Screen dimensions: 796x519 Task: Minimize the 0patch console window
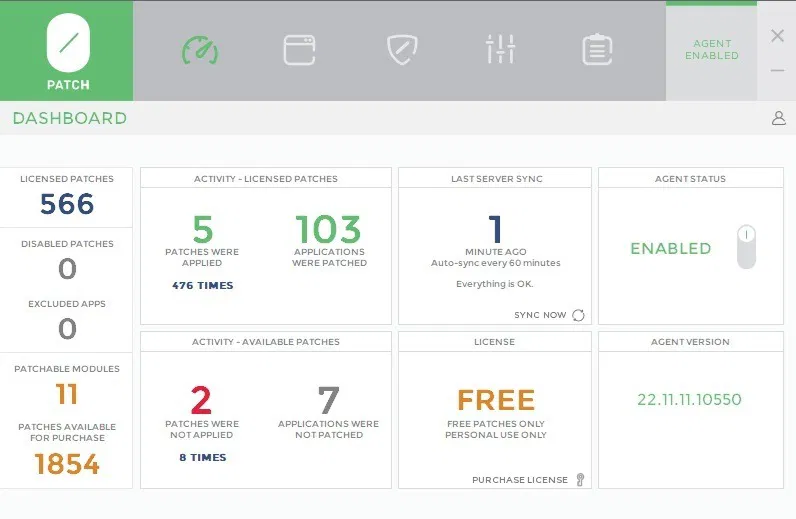[x=777, y=71]
